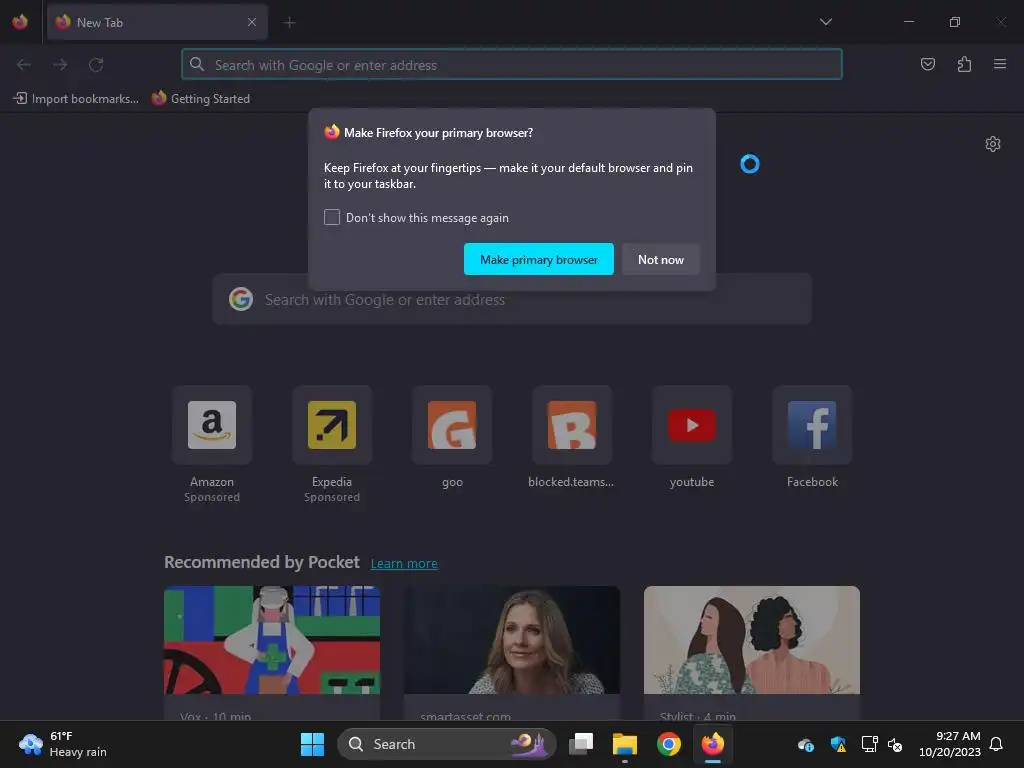Open the youtube shortcut tile
The width and height of the screenshot is (1024, 768).
tap(692, 424)
